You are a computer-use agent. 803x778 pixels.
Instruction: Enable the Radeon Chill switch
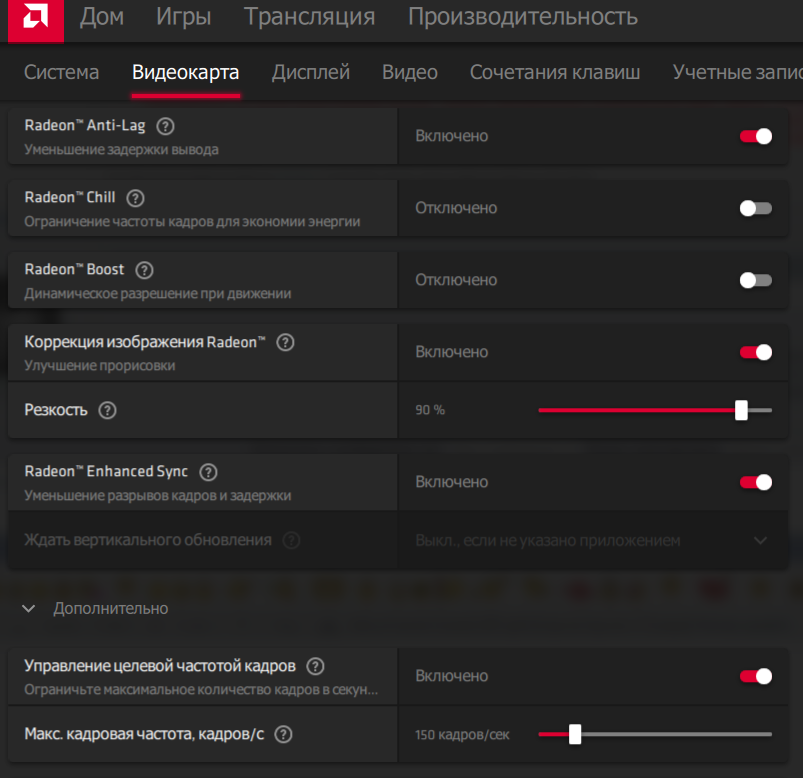click(x=755, y=208)
